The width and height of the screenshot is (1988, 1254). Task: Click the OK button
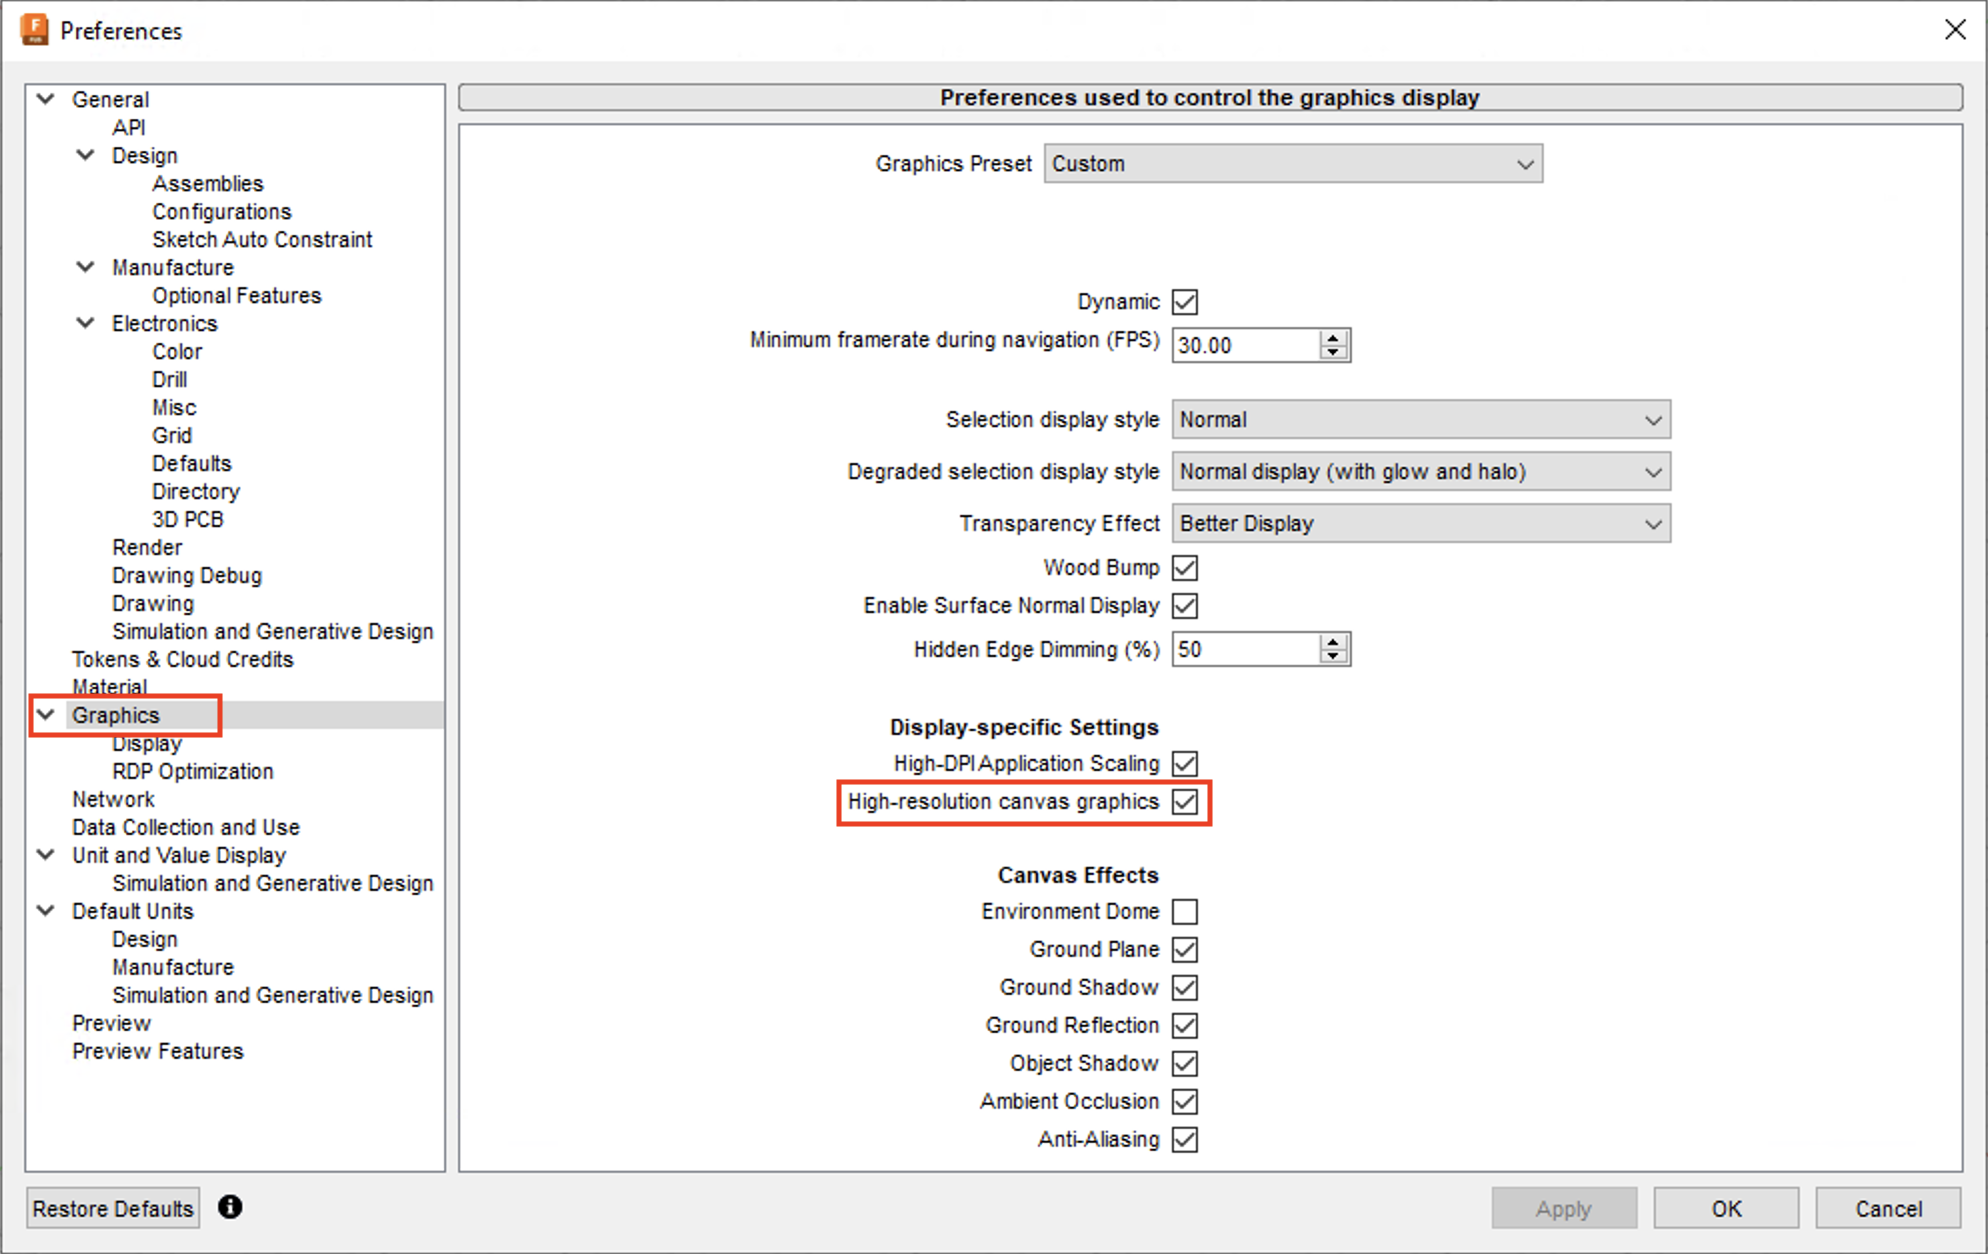[x=1726, y=1208]
